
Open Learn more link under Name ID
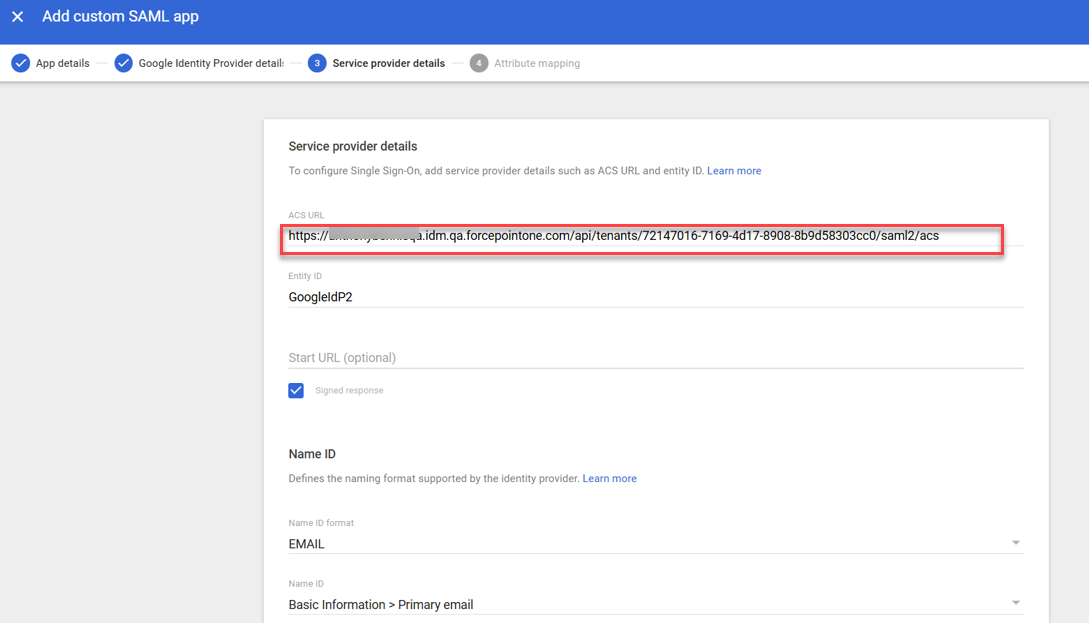pos(609,479)
